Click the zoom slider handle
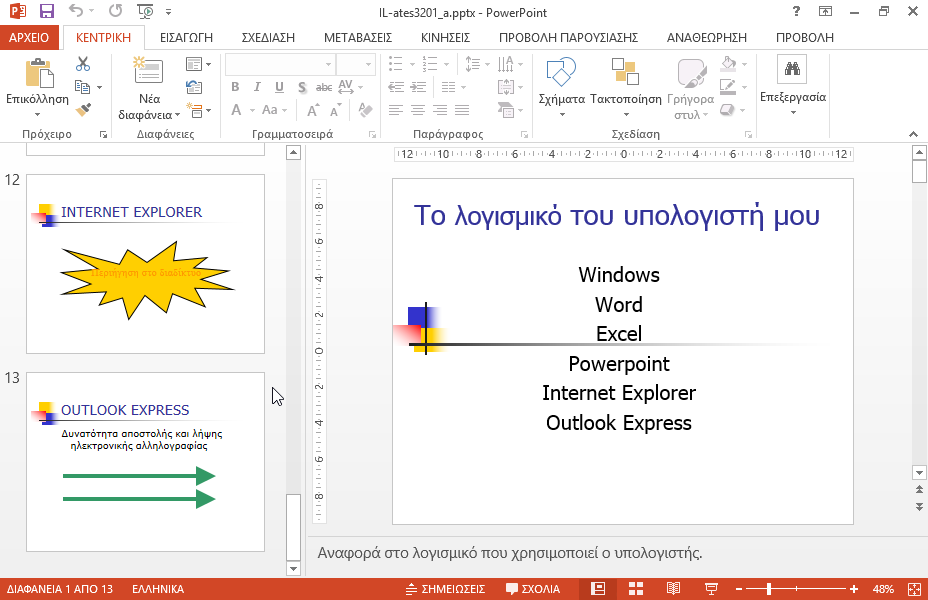928x600 pixels. [x=769, y=589]
